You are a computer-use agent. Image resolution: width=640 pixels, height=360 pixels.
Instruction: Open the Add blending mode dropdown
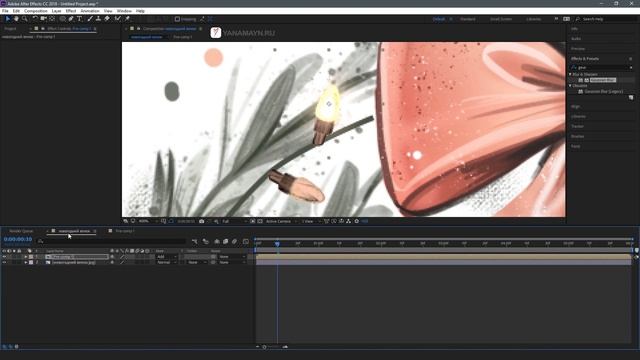point(167,257)
